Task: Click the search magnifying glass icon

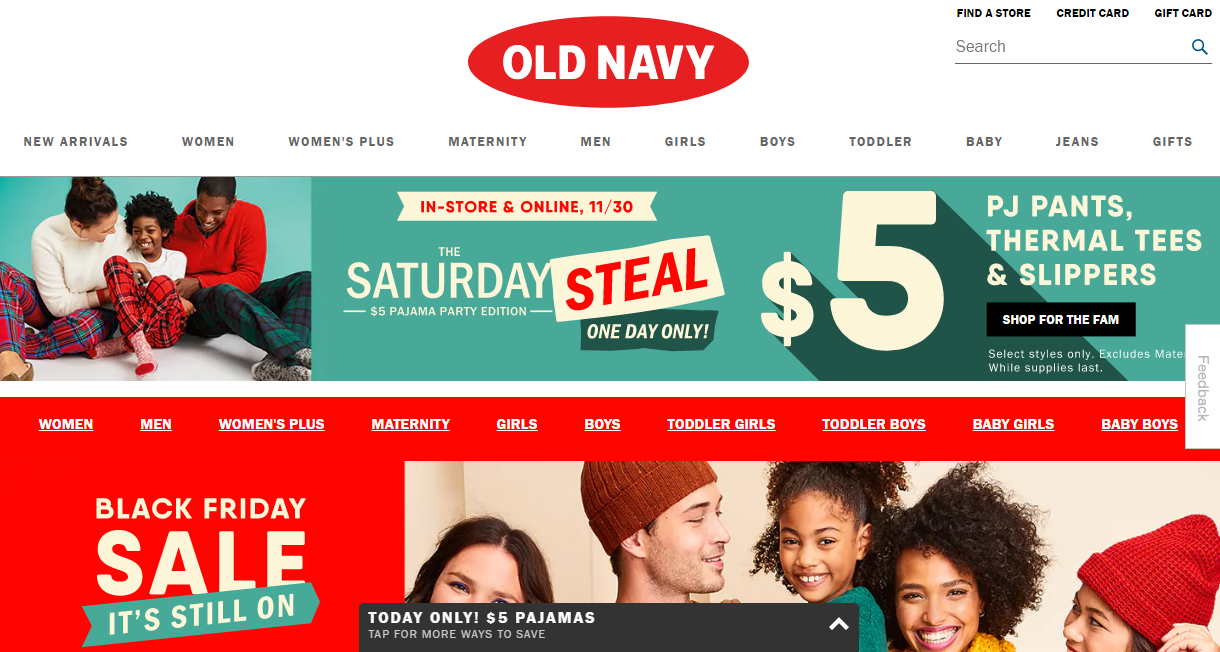Action: pos(1200,47)
